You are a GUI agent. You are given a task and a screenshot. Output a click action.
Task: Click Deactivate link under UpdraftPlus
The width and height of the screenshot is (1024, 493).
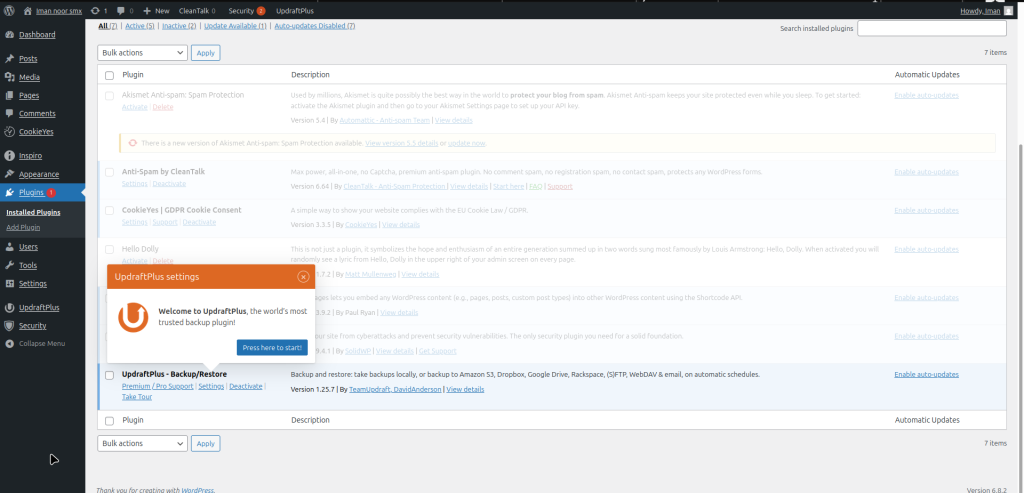click(245, 386)
